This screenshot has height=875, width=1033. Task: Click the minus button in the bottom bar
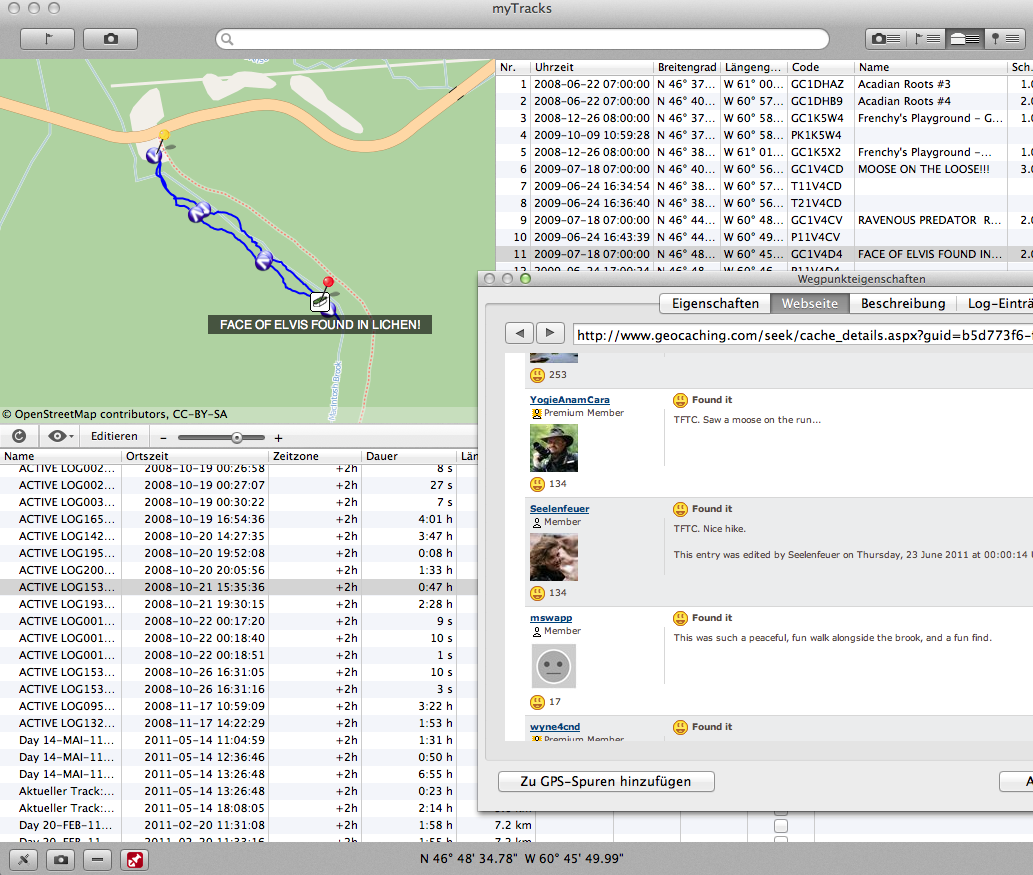98,859
